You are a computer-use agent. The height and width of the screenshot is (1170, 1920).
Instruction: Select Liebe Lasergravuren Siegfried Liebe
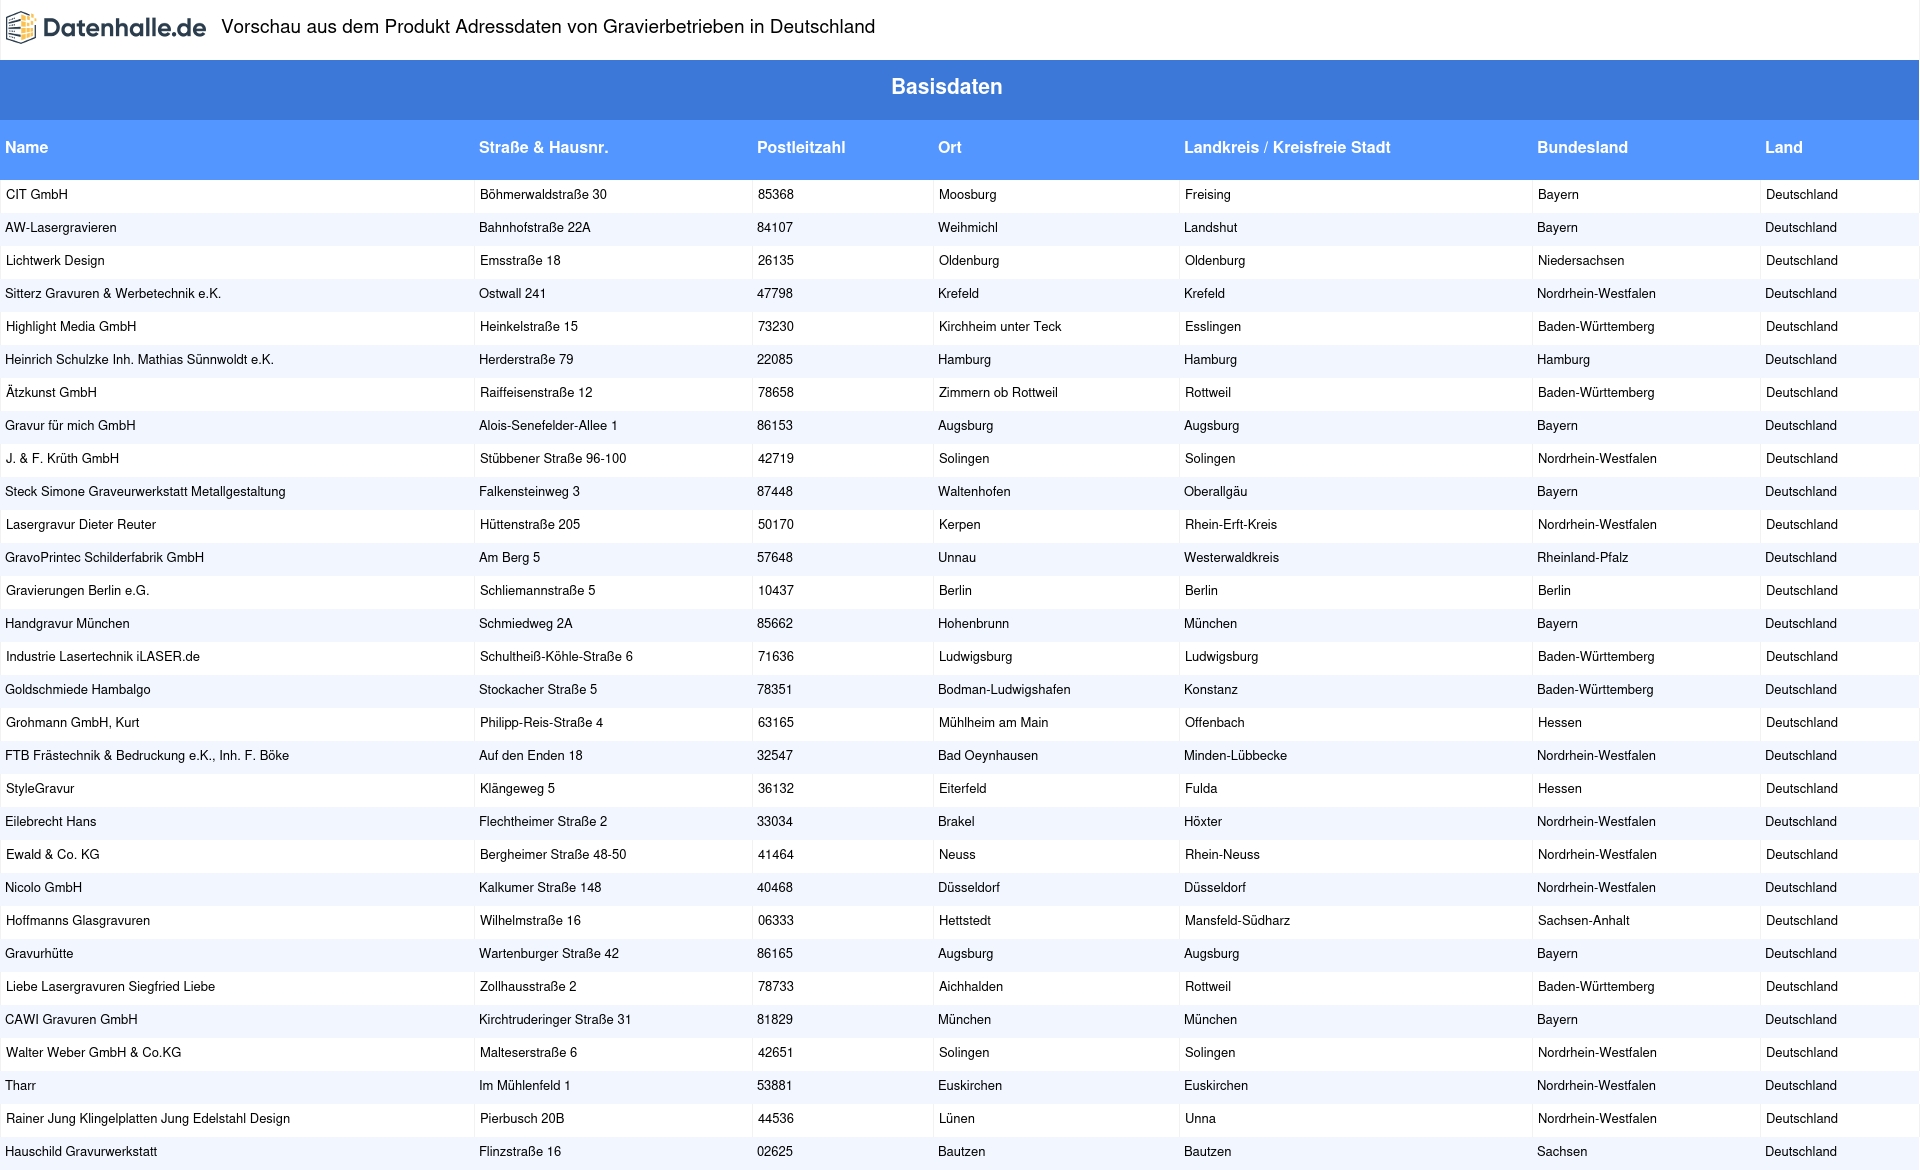110,986
